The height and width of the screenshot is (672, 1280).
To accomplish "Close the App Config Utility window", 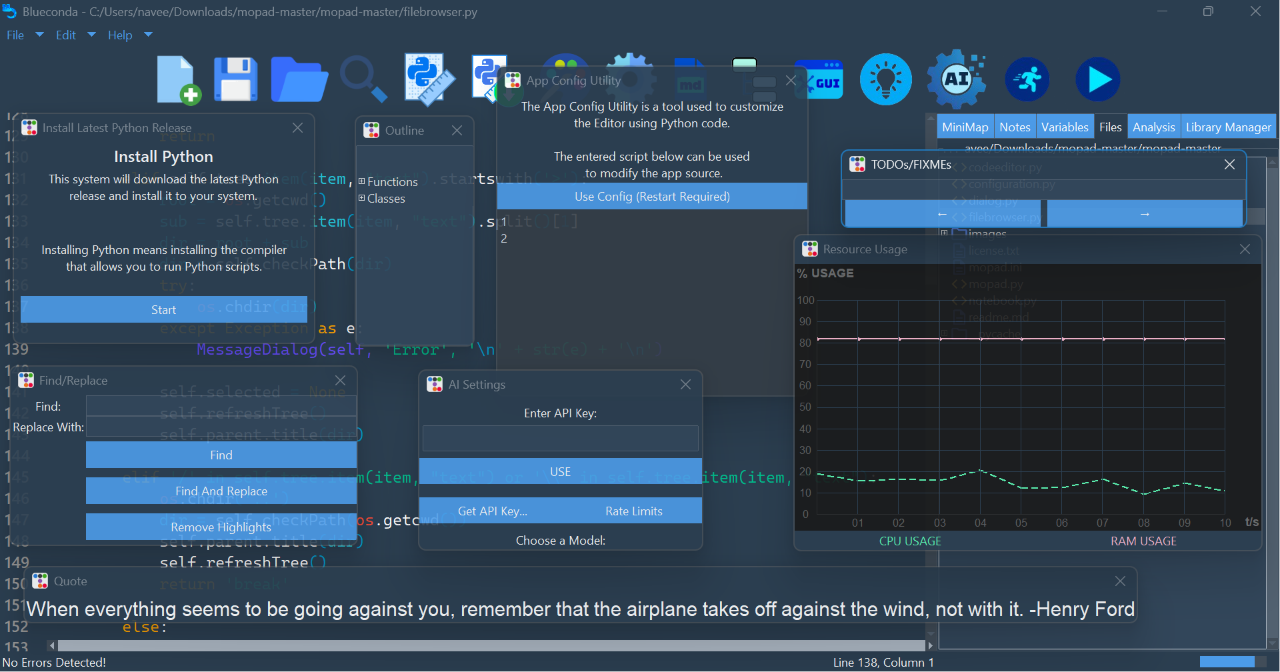I will (x=790, y=81).
